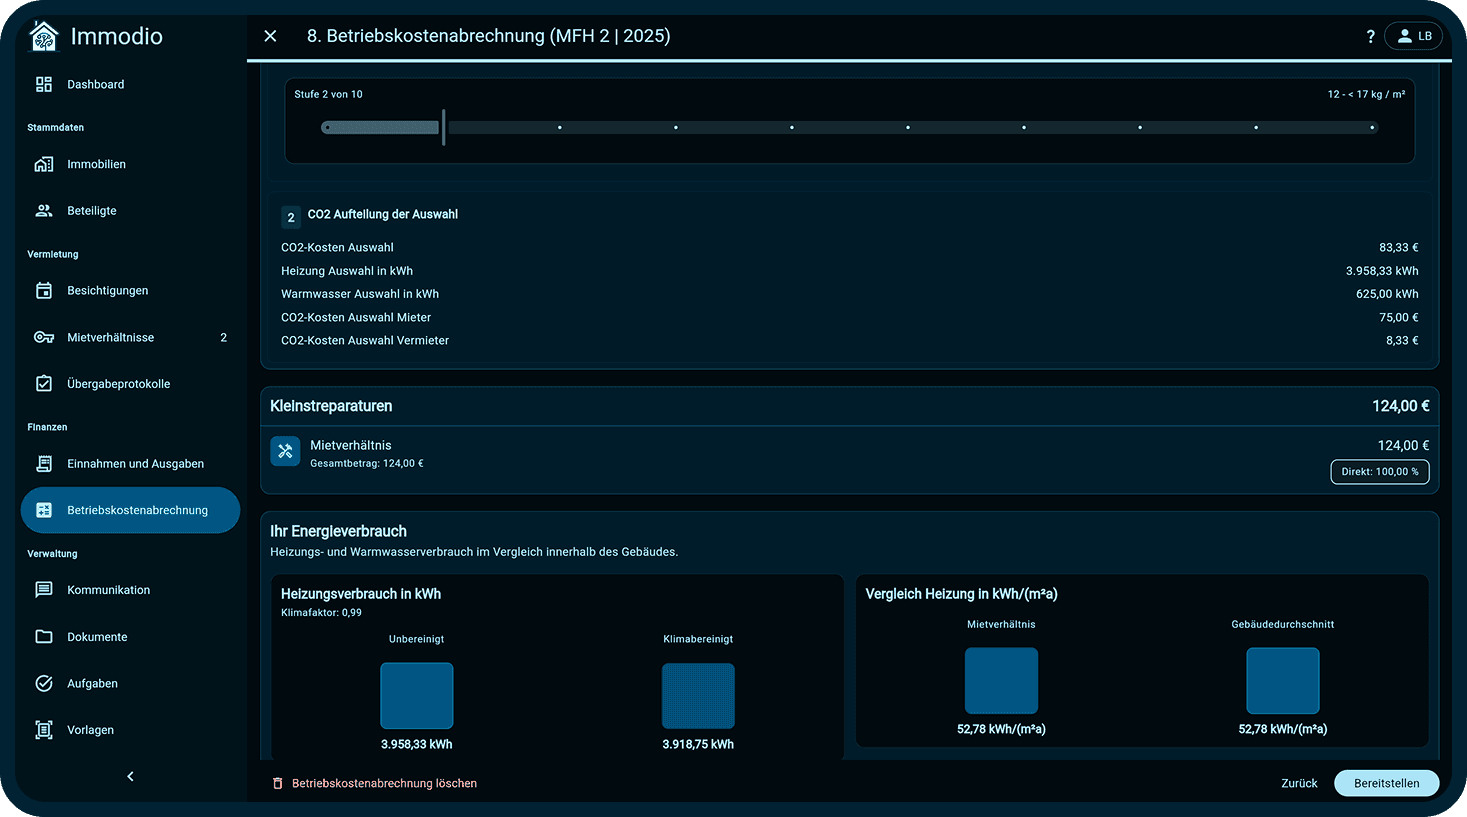This screenshot has width=1467, height=817.
Task: Click the Bereitstellen button
Action: point(1386,784)
